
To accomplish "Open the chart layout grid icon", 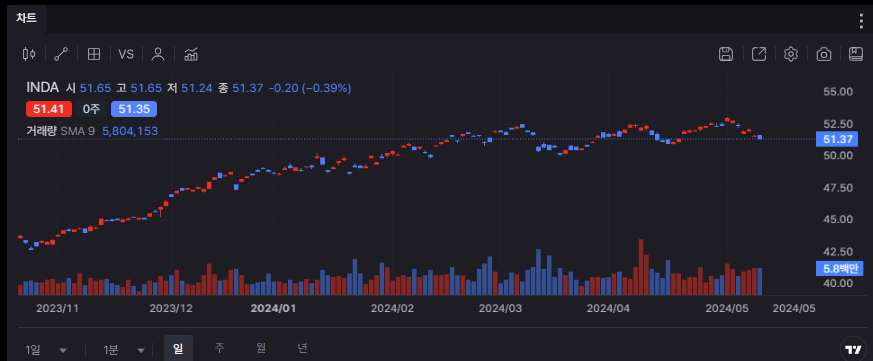I will coord(94,54).
